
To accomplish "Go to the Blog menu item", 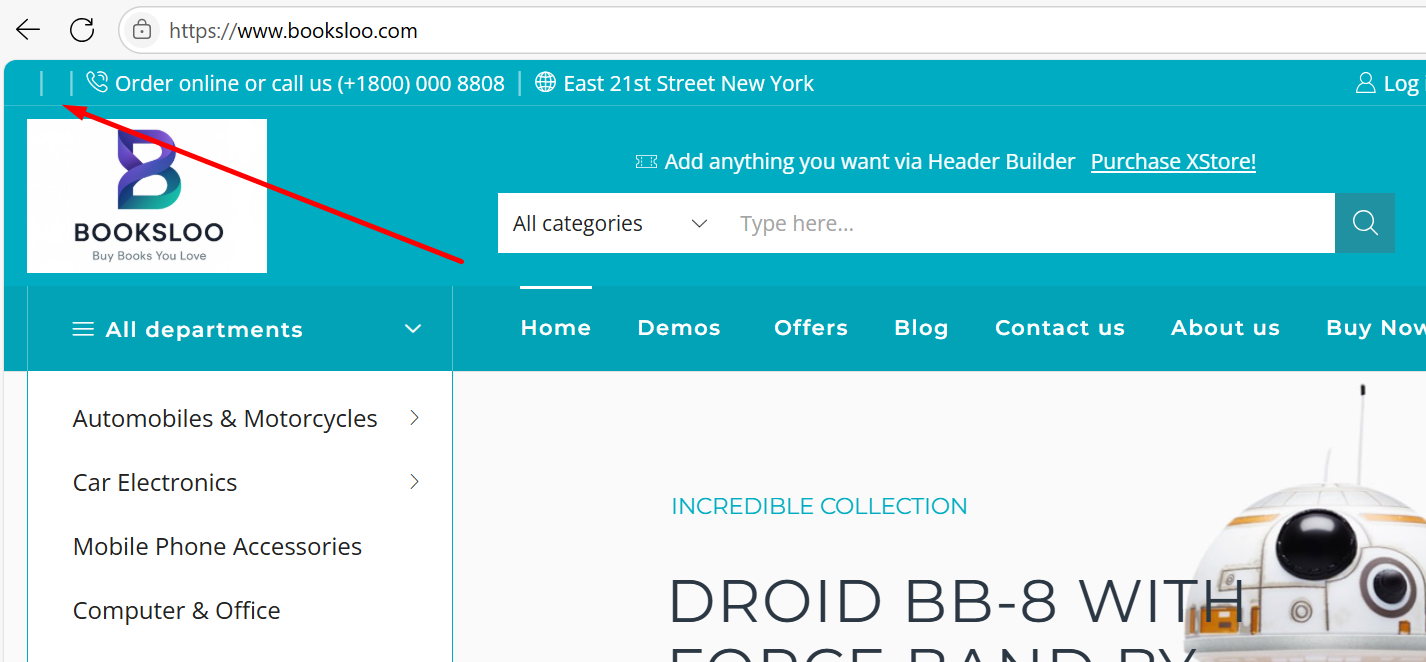I will (x=921, y=328).
